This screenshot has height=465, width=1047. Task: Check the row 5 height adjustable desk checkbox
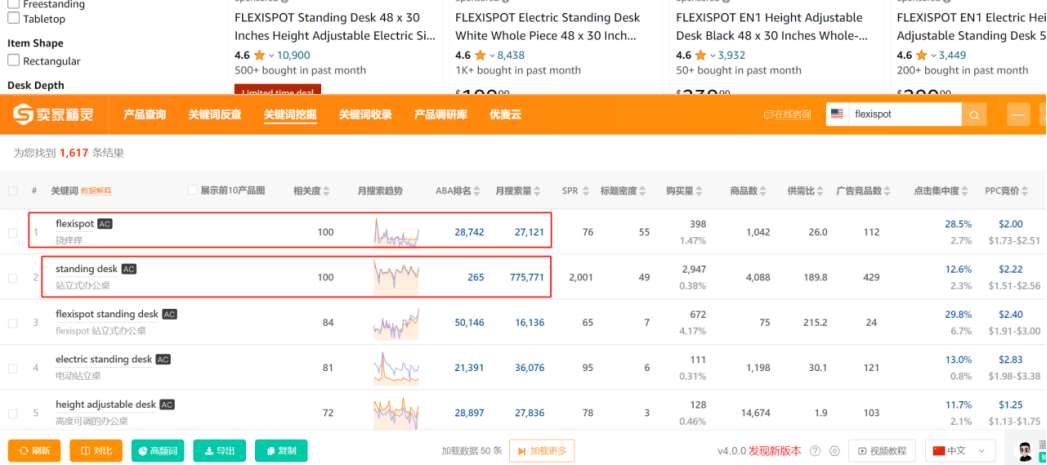13,414
